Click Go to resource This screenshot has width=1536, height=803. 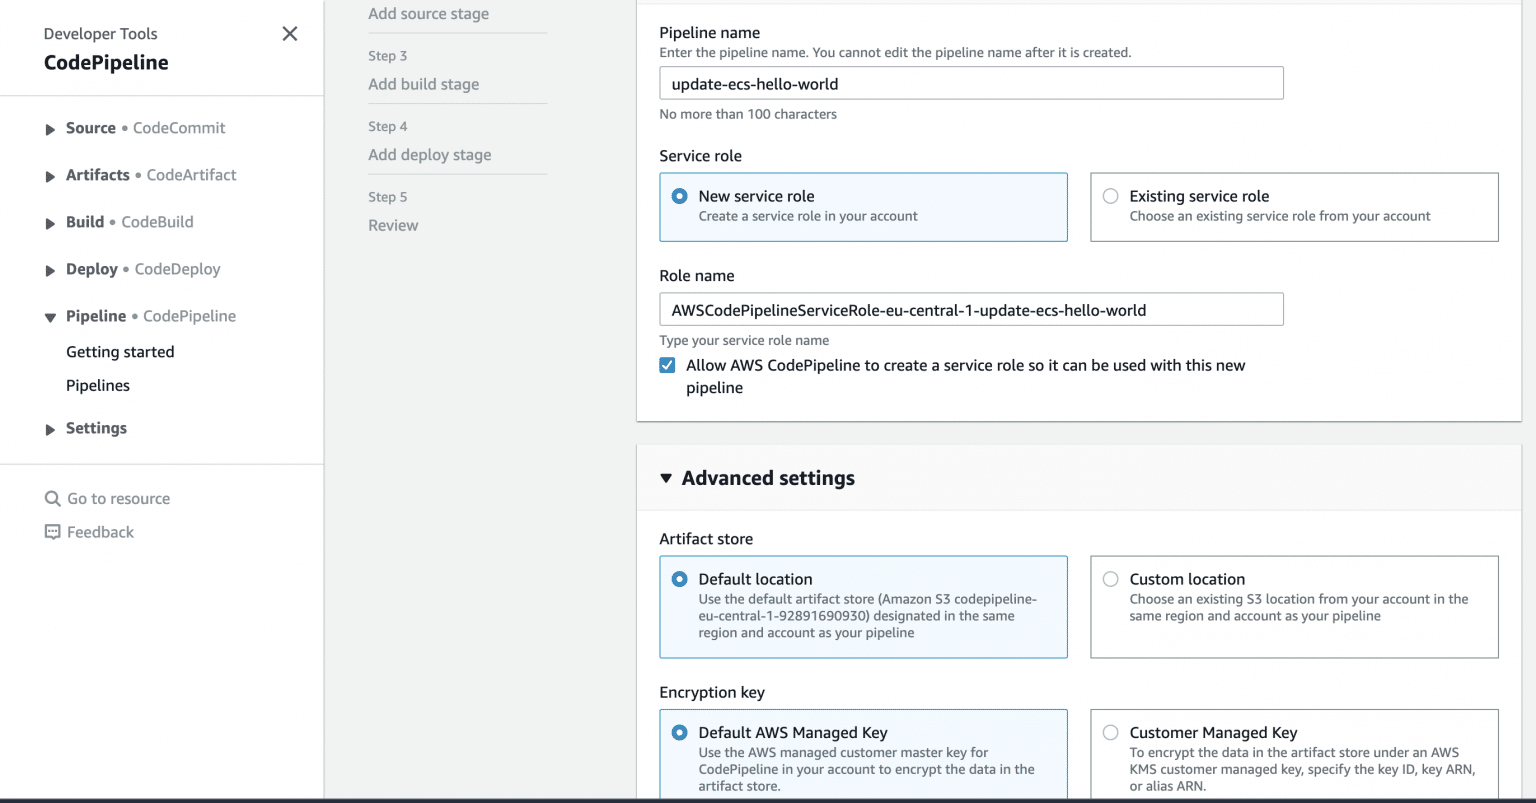point(118,498)
